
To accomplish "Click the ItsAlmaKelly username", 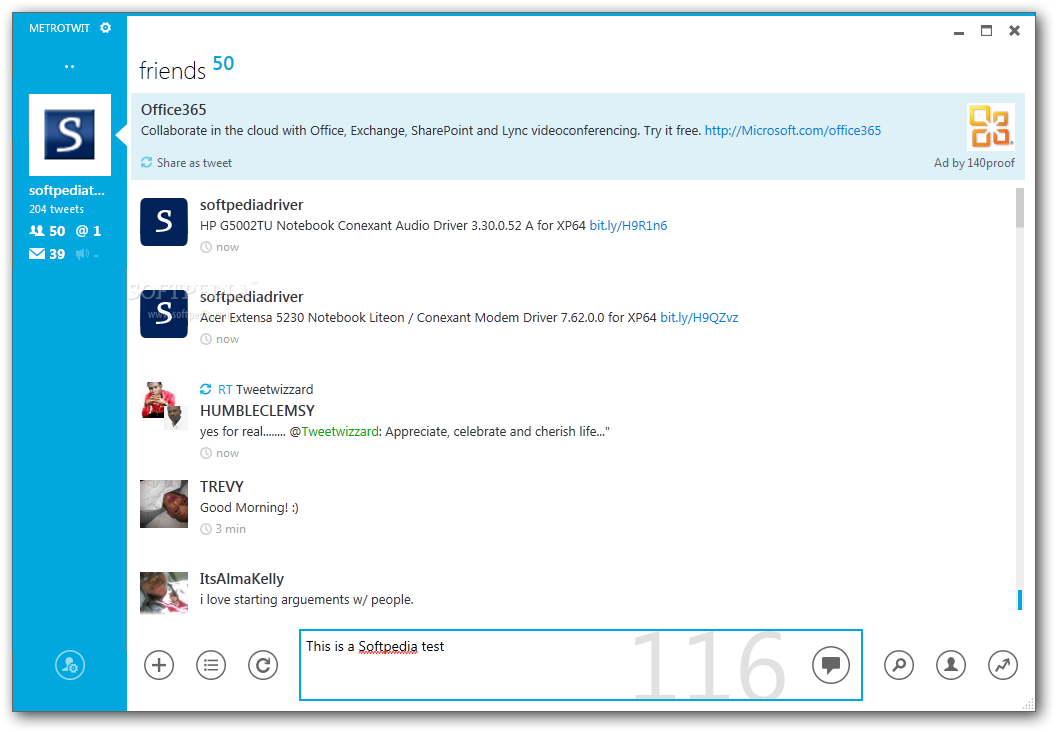I will tap(242, 579).
